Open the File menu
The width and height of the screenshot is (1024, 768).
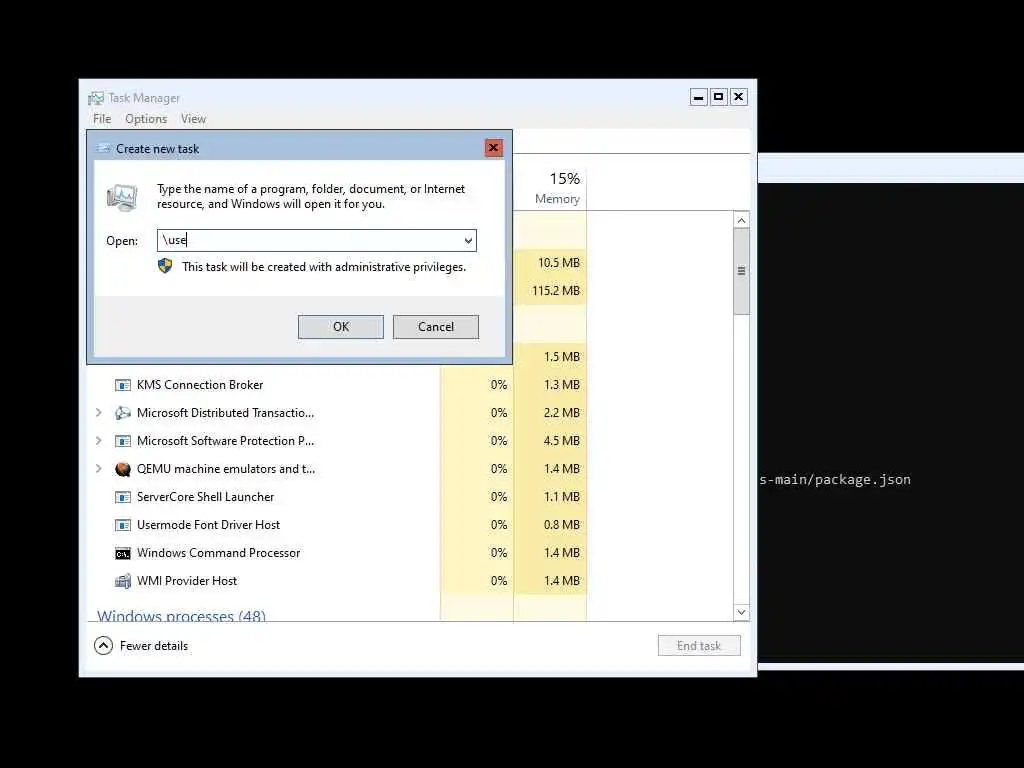pyautogui.click(x=102, y=119)
